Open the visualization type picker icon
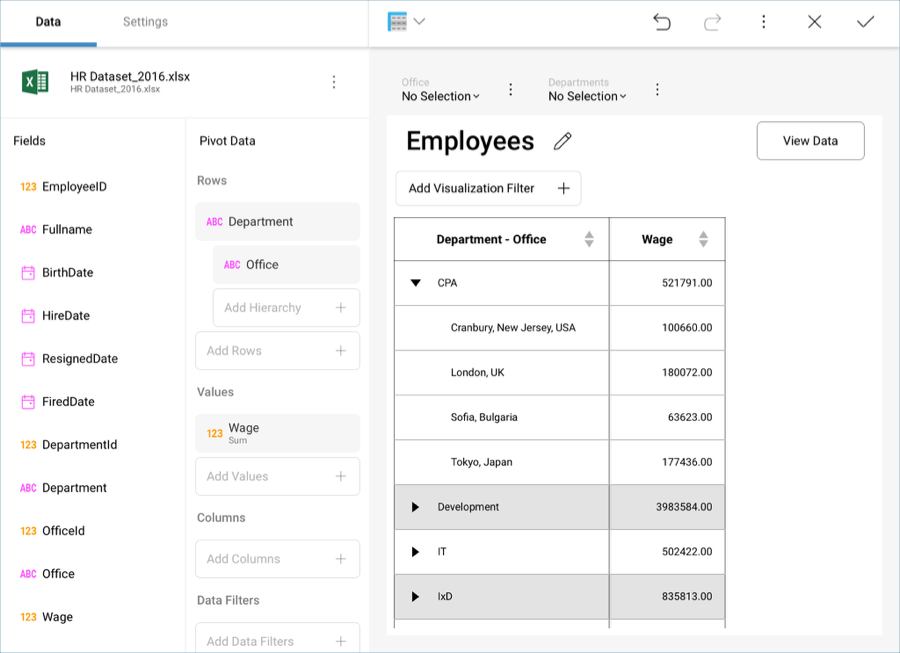Screen dimensions: 900x653 click(x=400, y=20)
